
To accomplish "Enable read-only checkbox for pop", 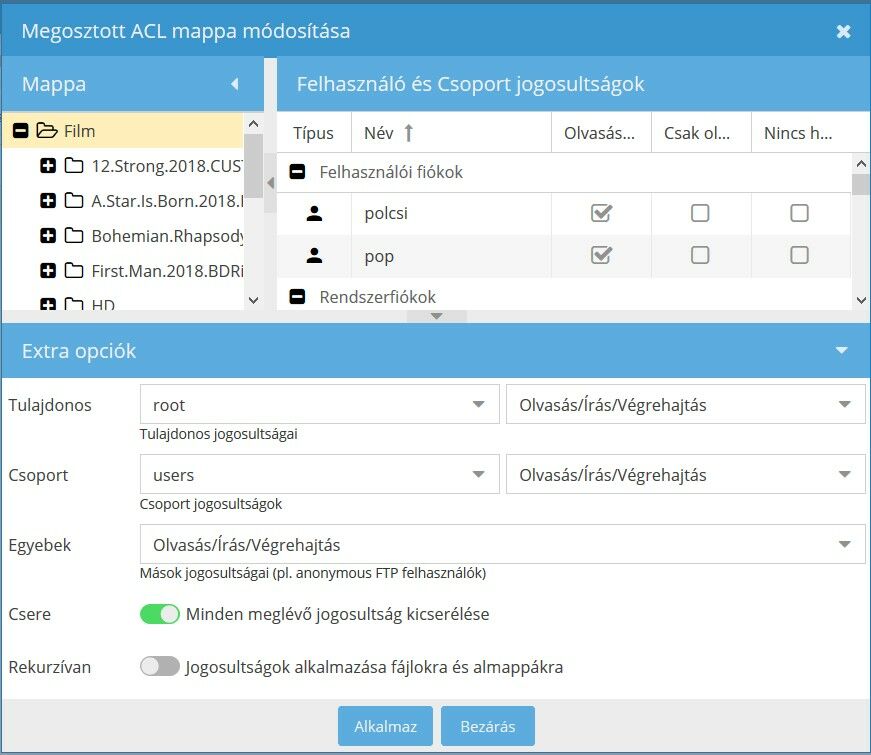I will click(700, 256).
